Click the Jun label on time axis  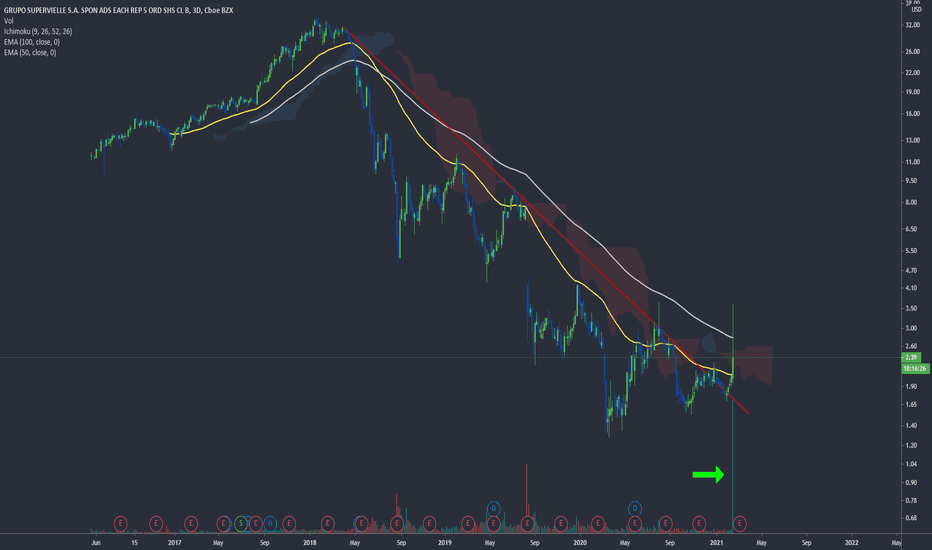[96, 542]
